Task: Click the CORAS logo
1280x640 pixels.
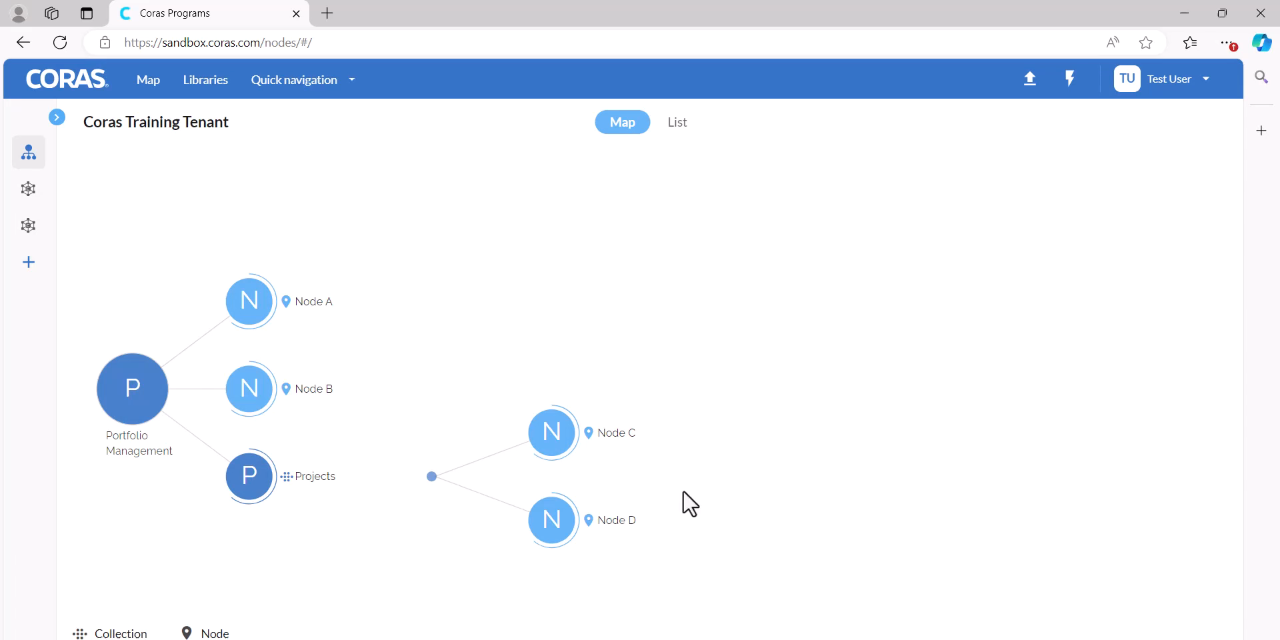Action: (x=67, y=79)
